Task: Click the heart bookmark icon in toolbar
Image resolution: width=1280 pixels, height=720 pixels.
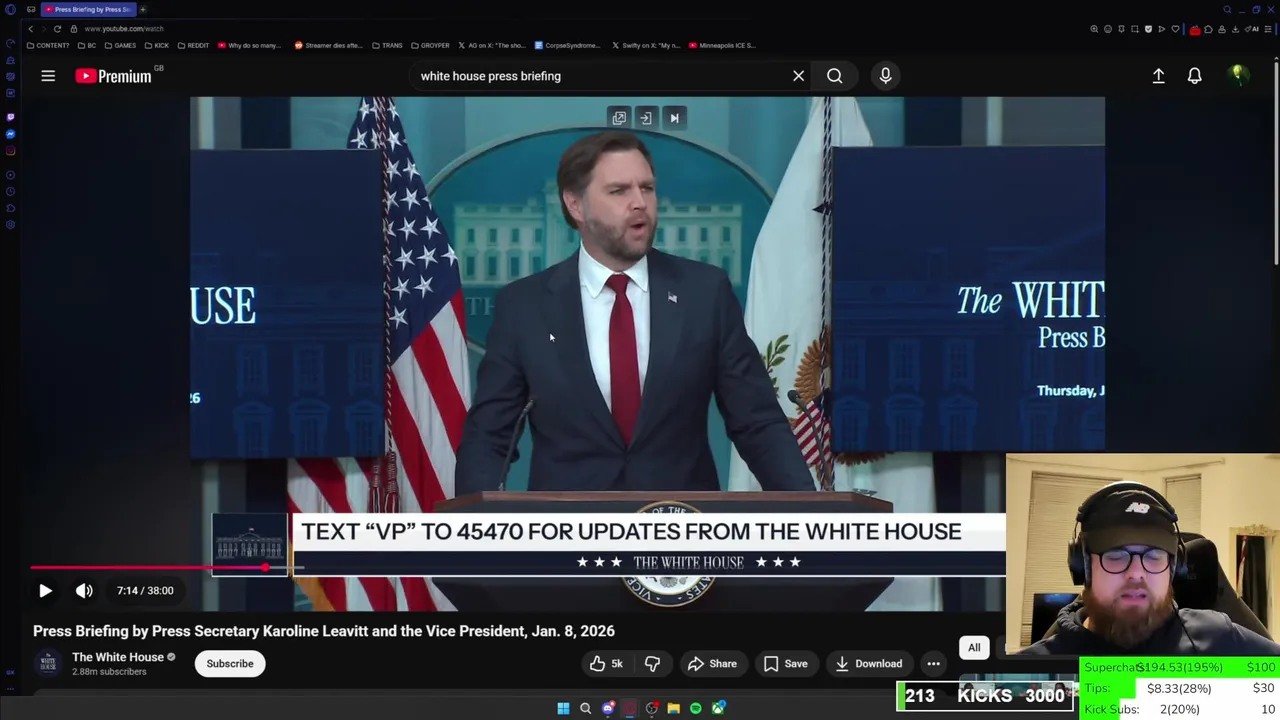Action: point(1175,29)
